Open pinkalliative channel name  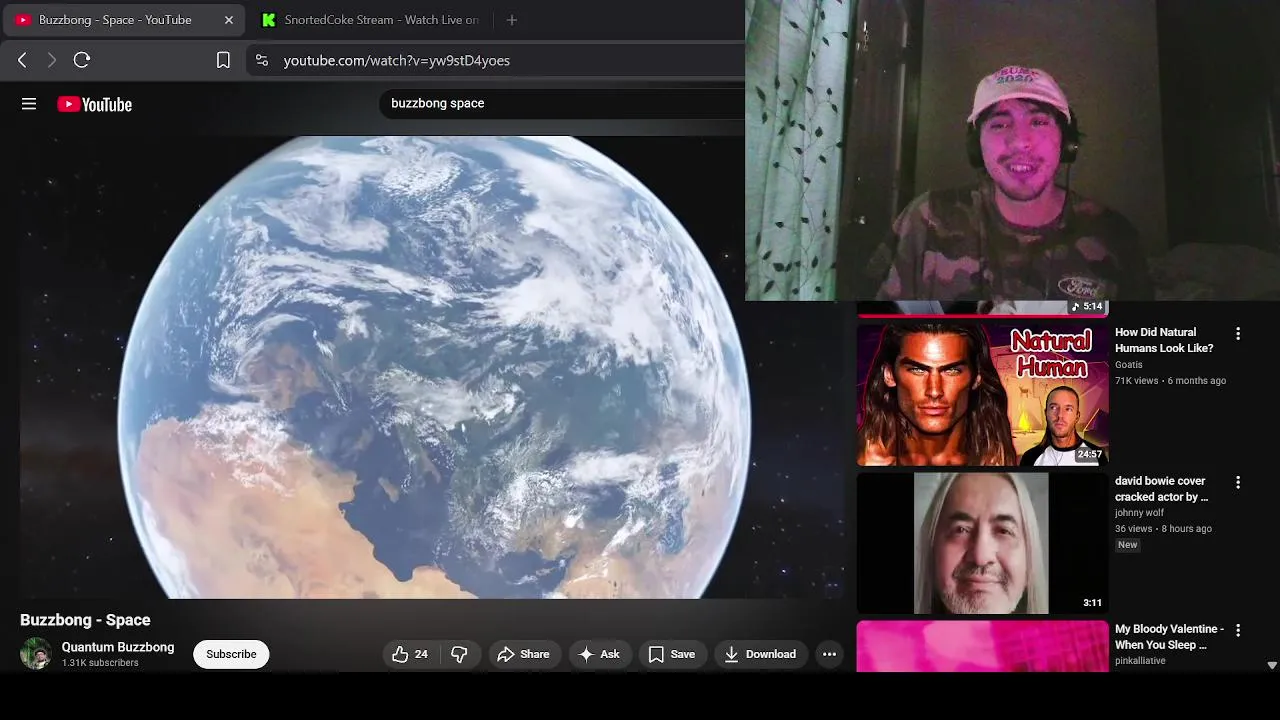click(x=1141, y=661)
